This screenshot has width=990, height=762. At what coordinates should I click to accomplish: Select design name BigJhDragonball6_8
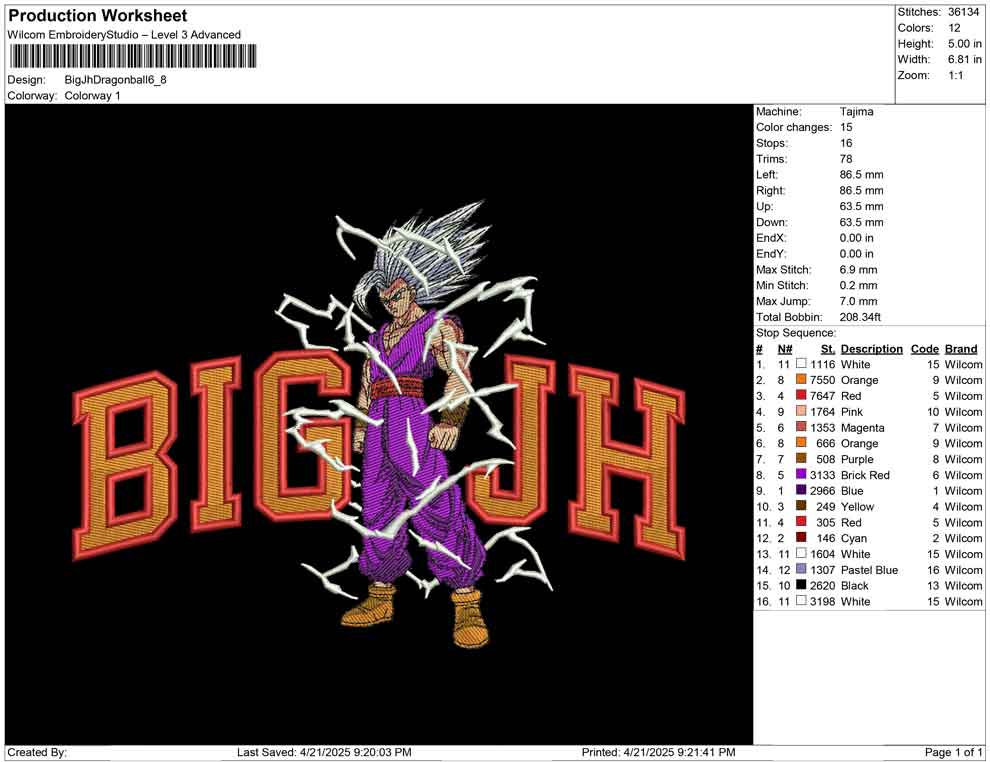coord(116,80)
